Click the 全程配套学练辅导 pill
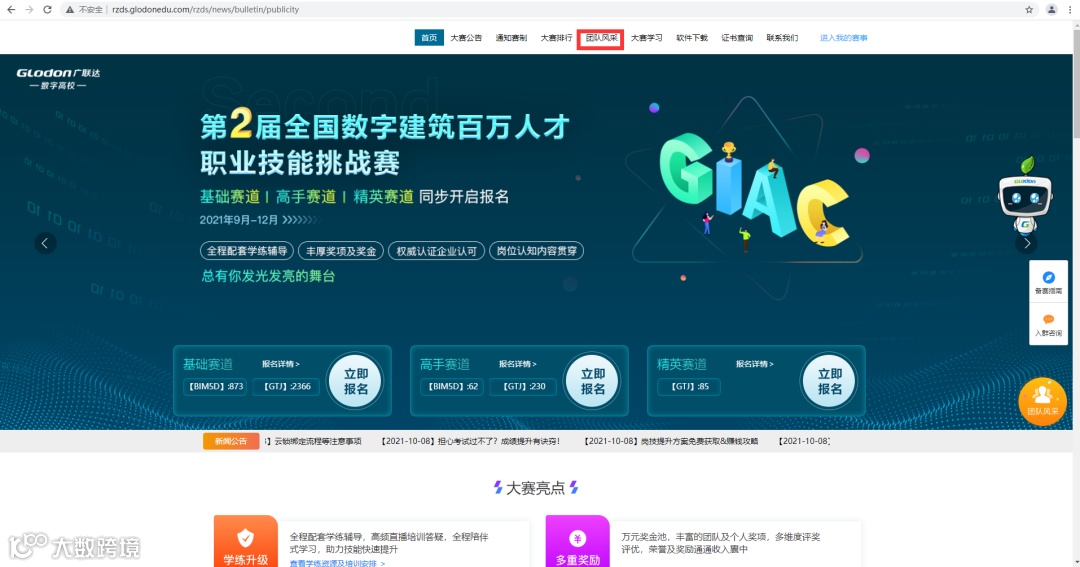1080x567 pixels. [247, 251]
